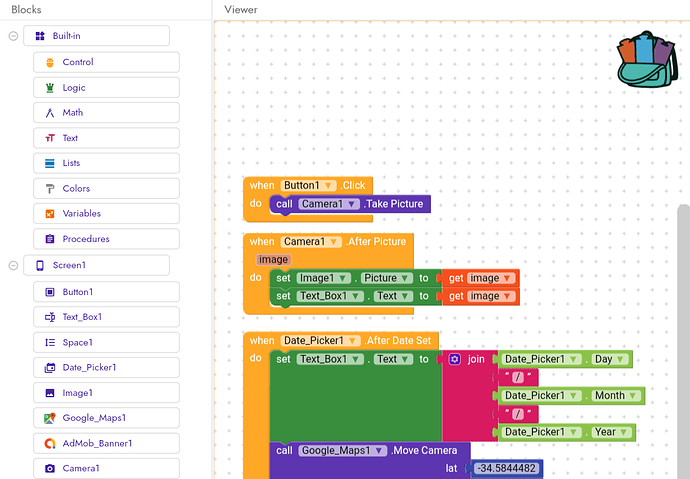The image size is (690, 479).
Task: Click the latitude value -34.5844482 field
Action: (x=506, y=468)
